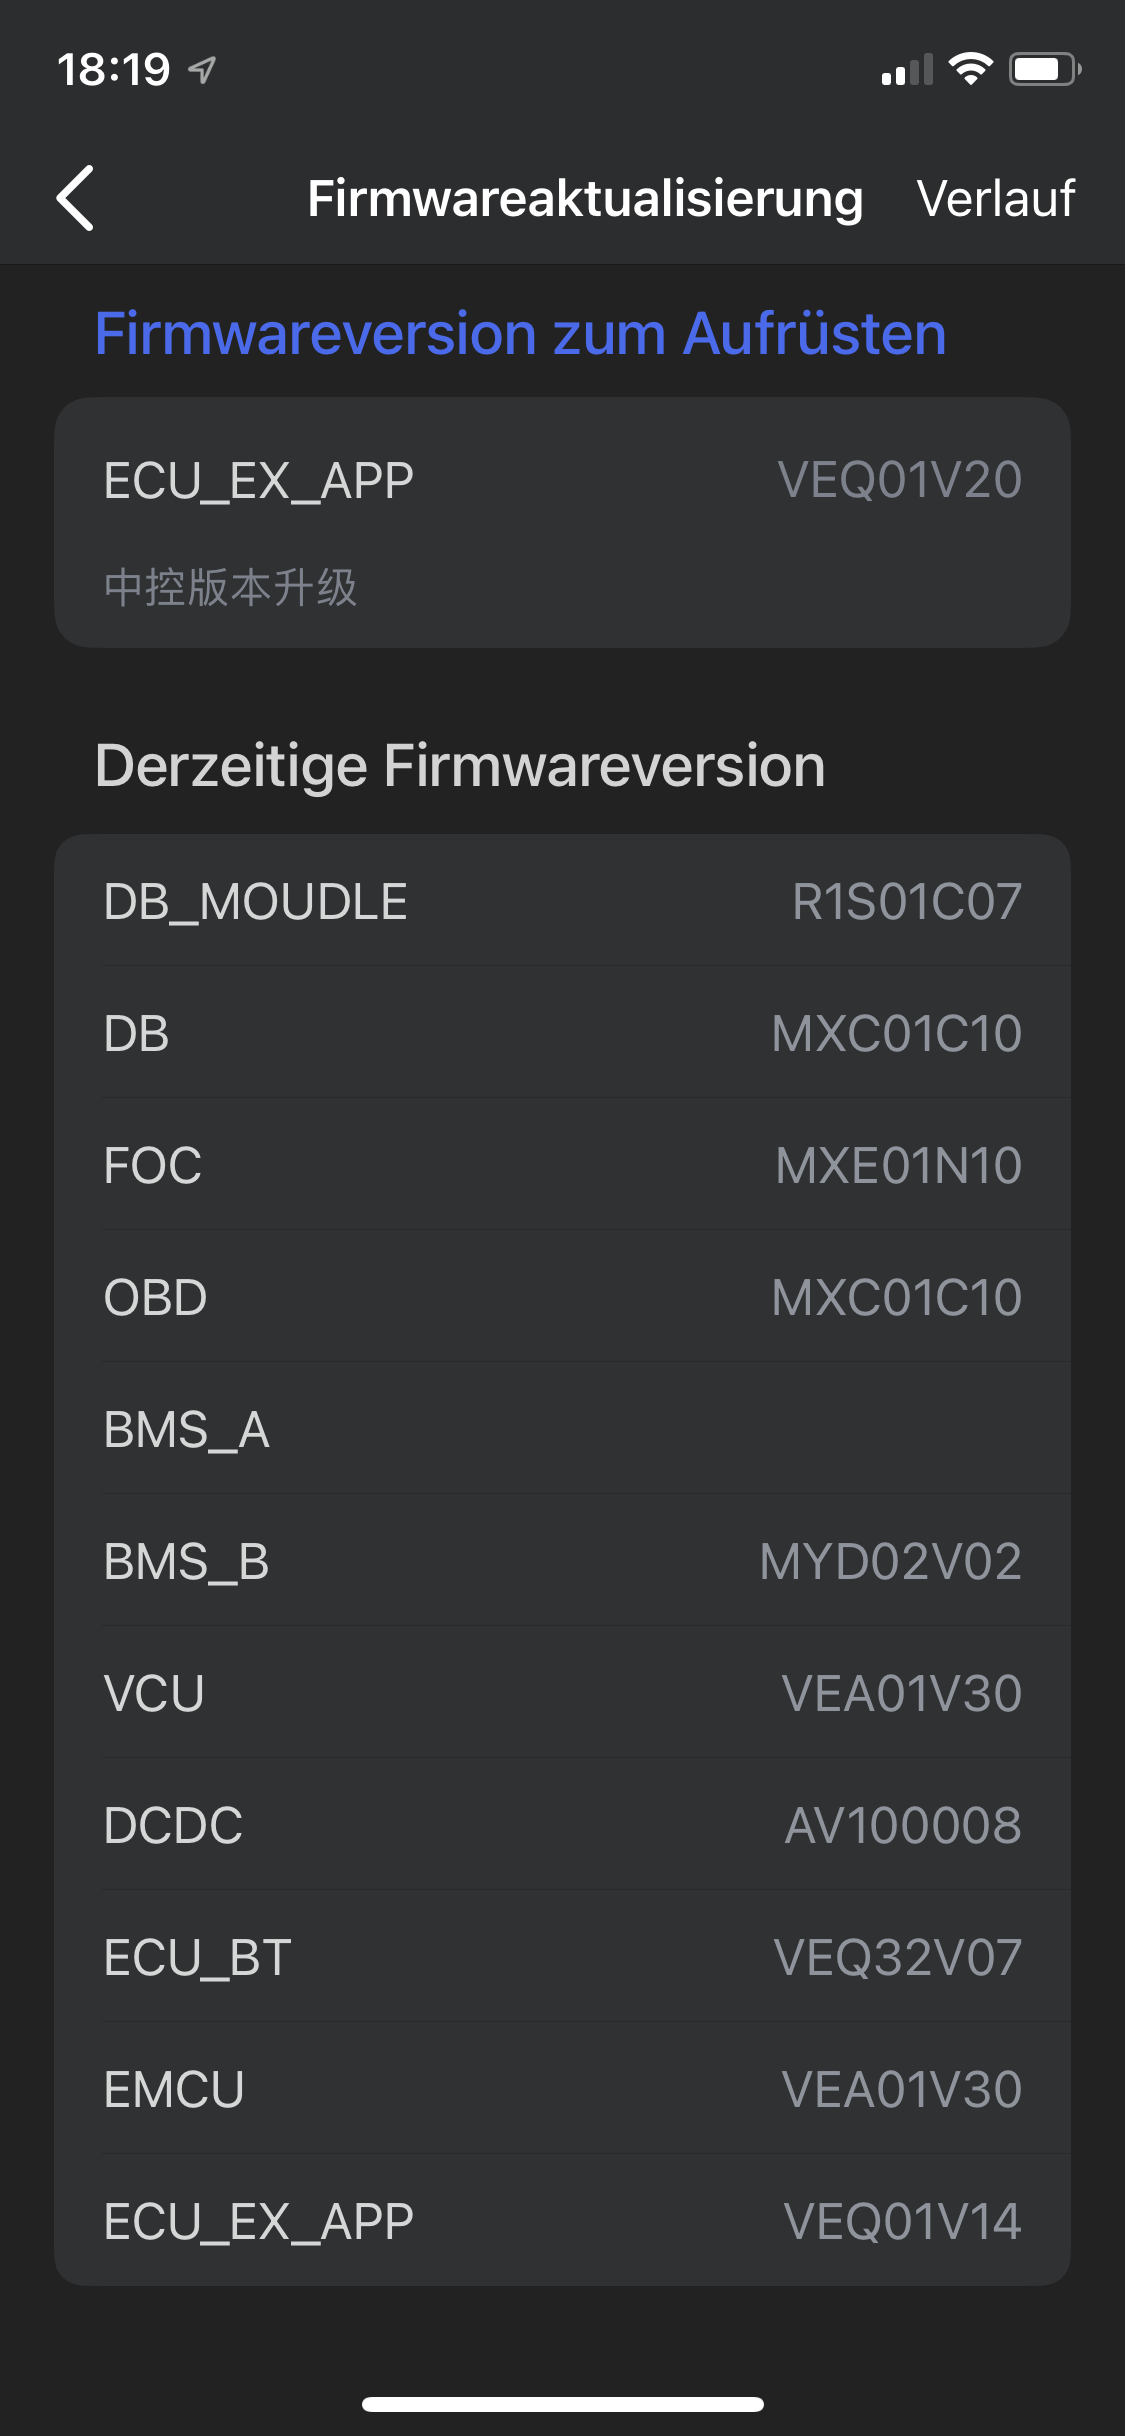Select the ECU_EX_APP VEQ01V20 upgrade card
Image resolution: width=1125 pixels, height=2436 pixels.
point(562,522)
